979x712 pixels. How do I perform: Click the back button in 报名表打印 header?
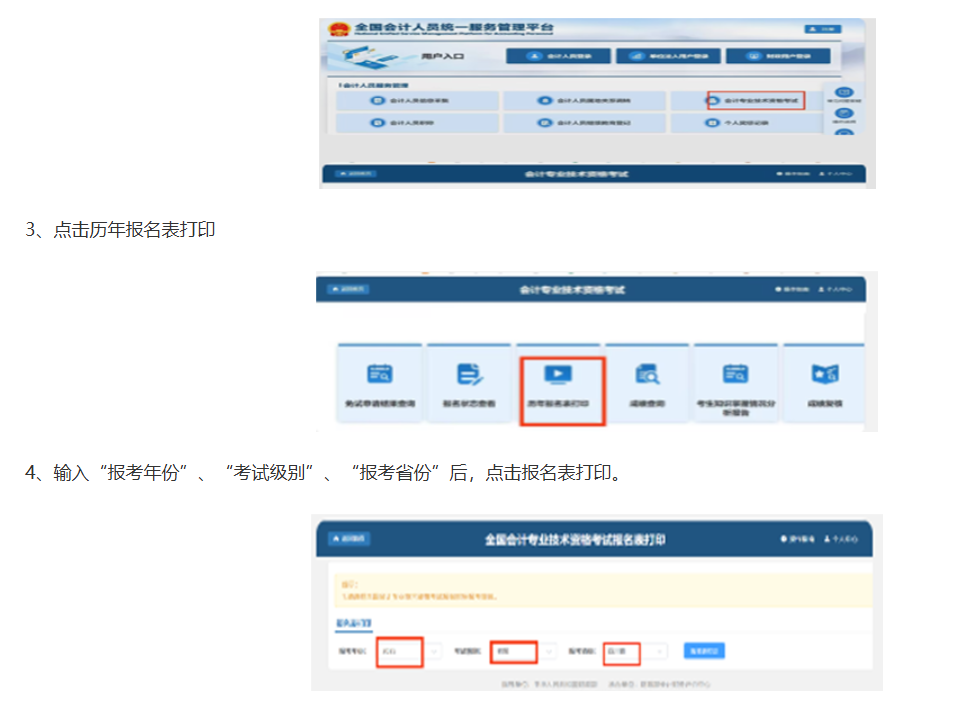pyautogui.click(x=349, y=539)
